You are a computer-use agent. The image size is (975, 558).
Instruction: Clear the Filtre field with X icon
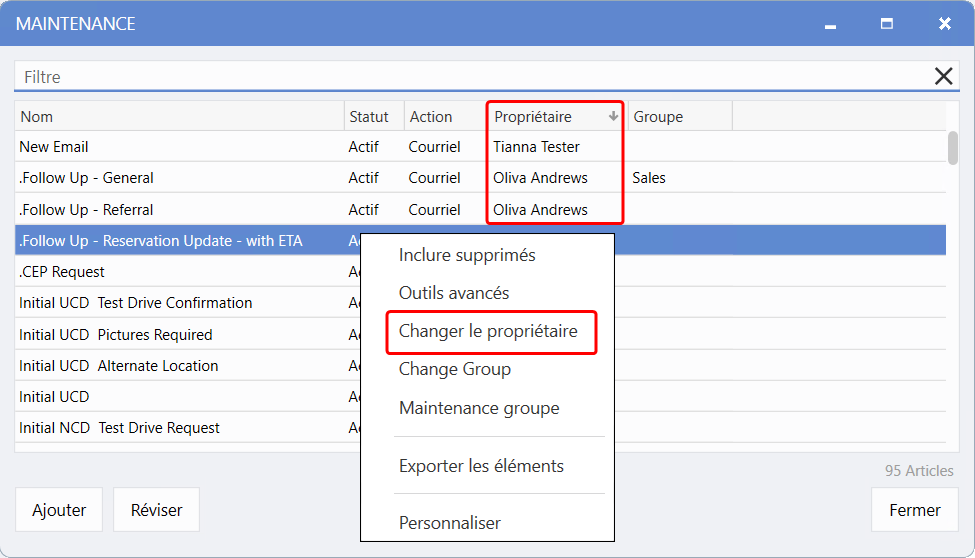point(943,77)
